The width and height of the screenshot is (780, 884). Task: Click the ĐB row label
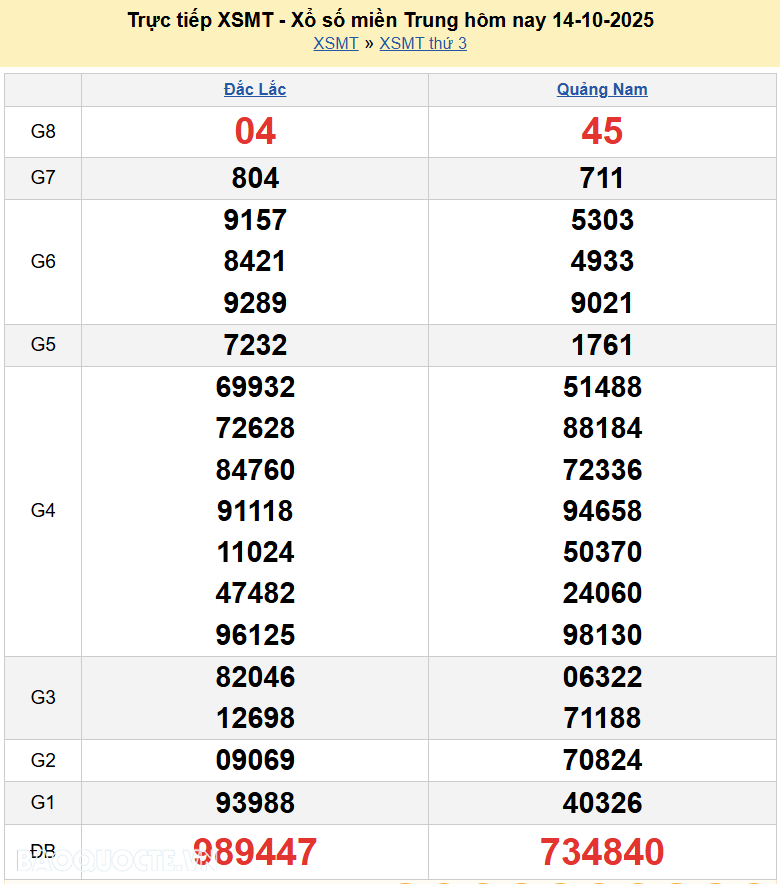(43, 851)
